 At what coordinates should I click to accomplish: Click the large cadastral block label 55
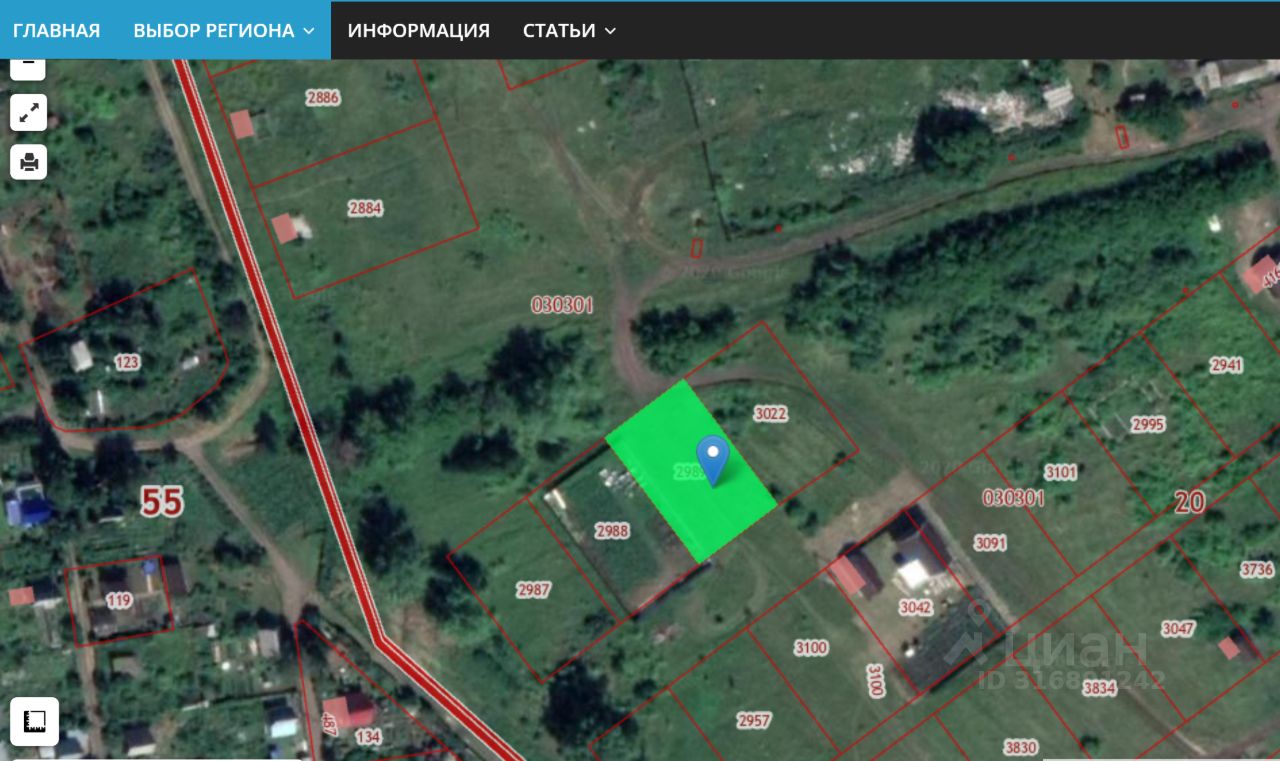(x=162, y=501)
